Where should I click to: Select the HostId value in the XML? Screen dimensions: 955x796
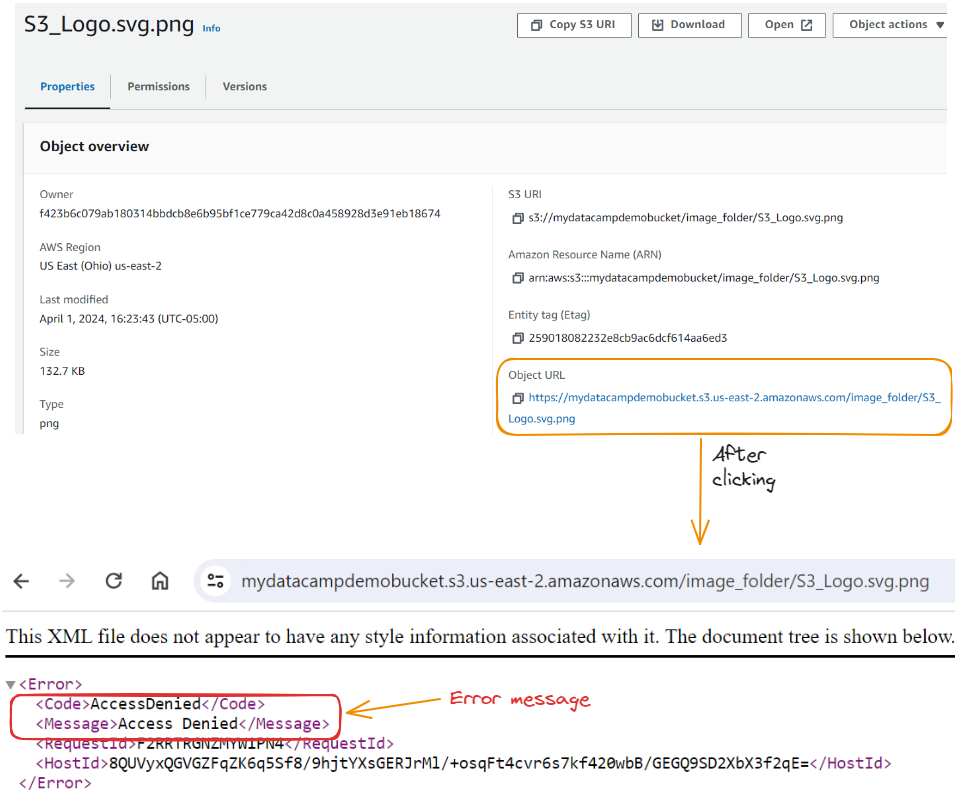[x=459, y=763]
